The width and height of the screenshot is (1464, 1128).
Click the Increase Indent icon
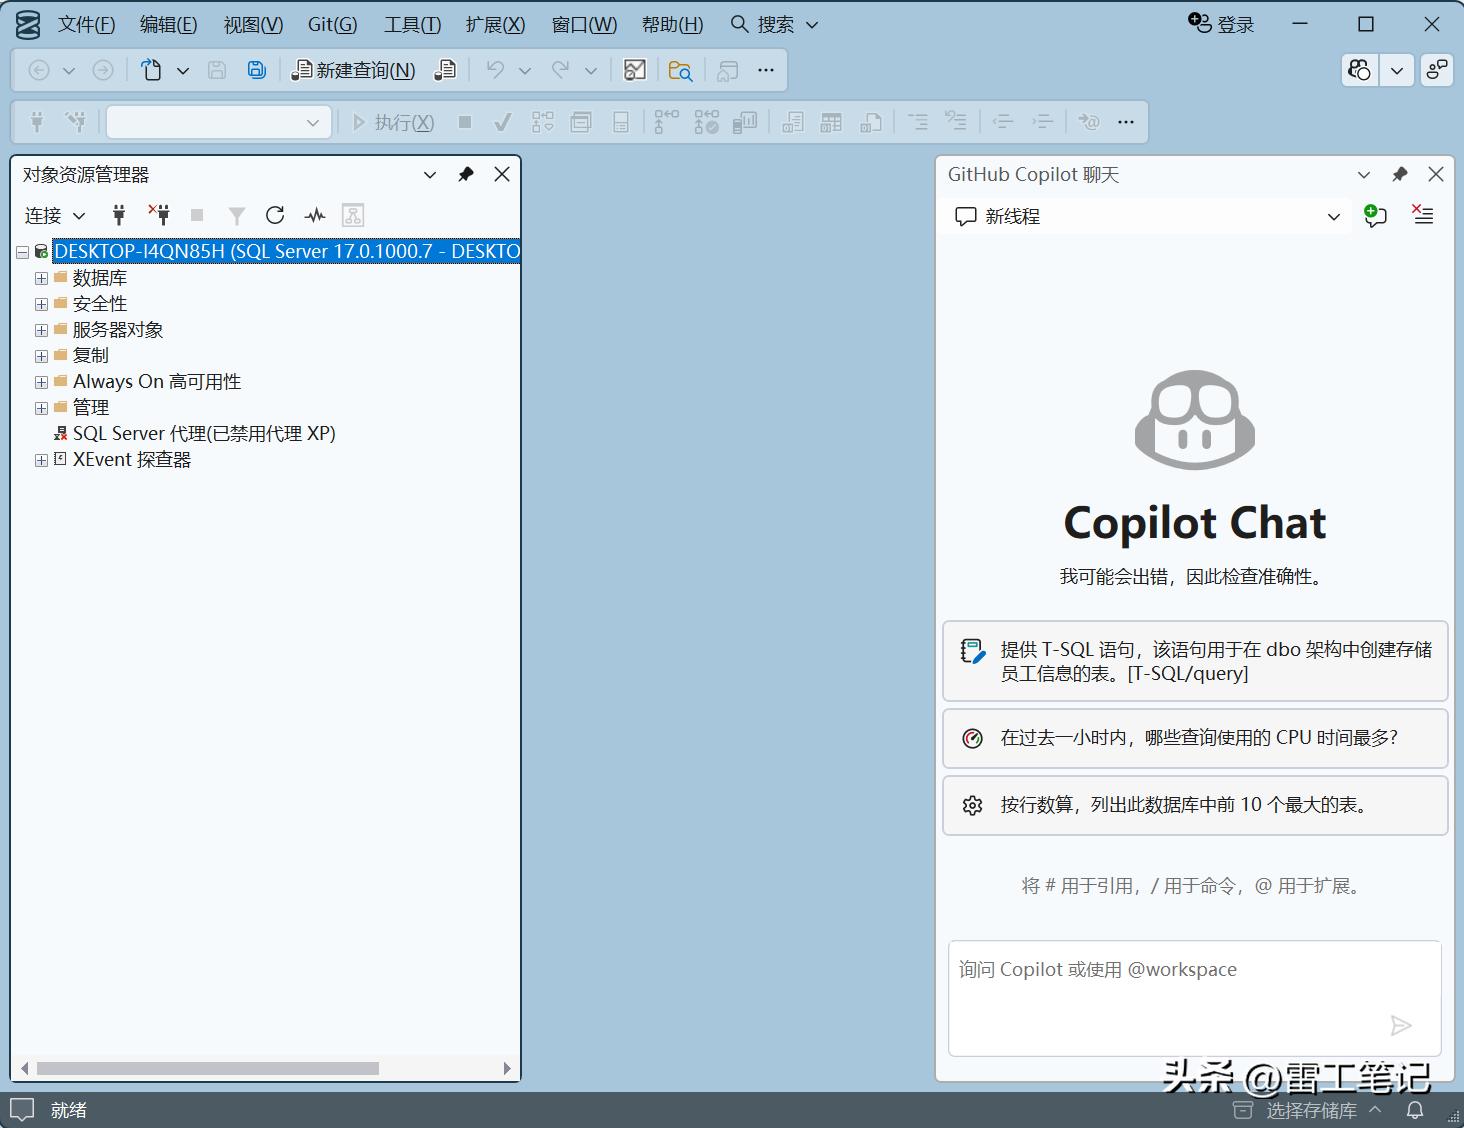coord(1042,122)
